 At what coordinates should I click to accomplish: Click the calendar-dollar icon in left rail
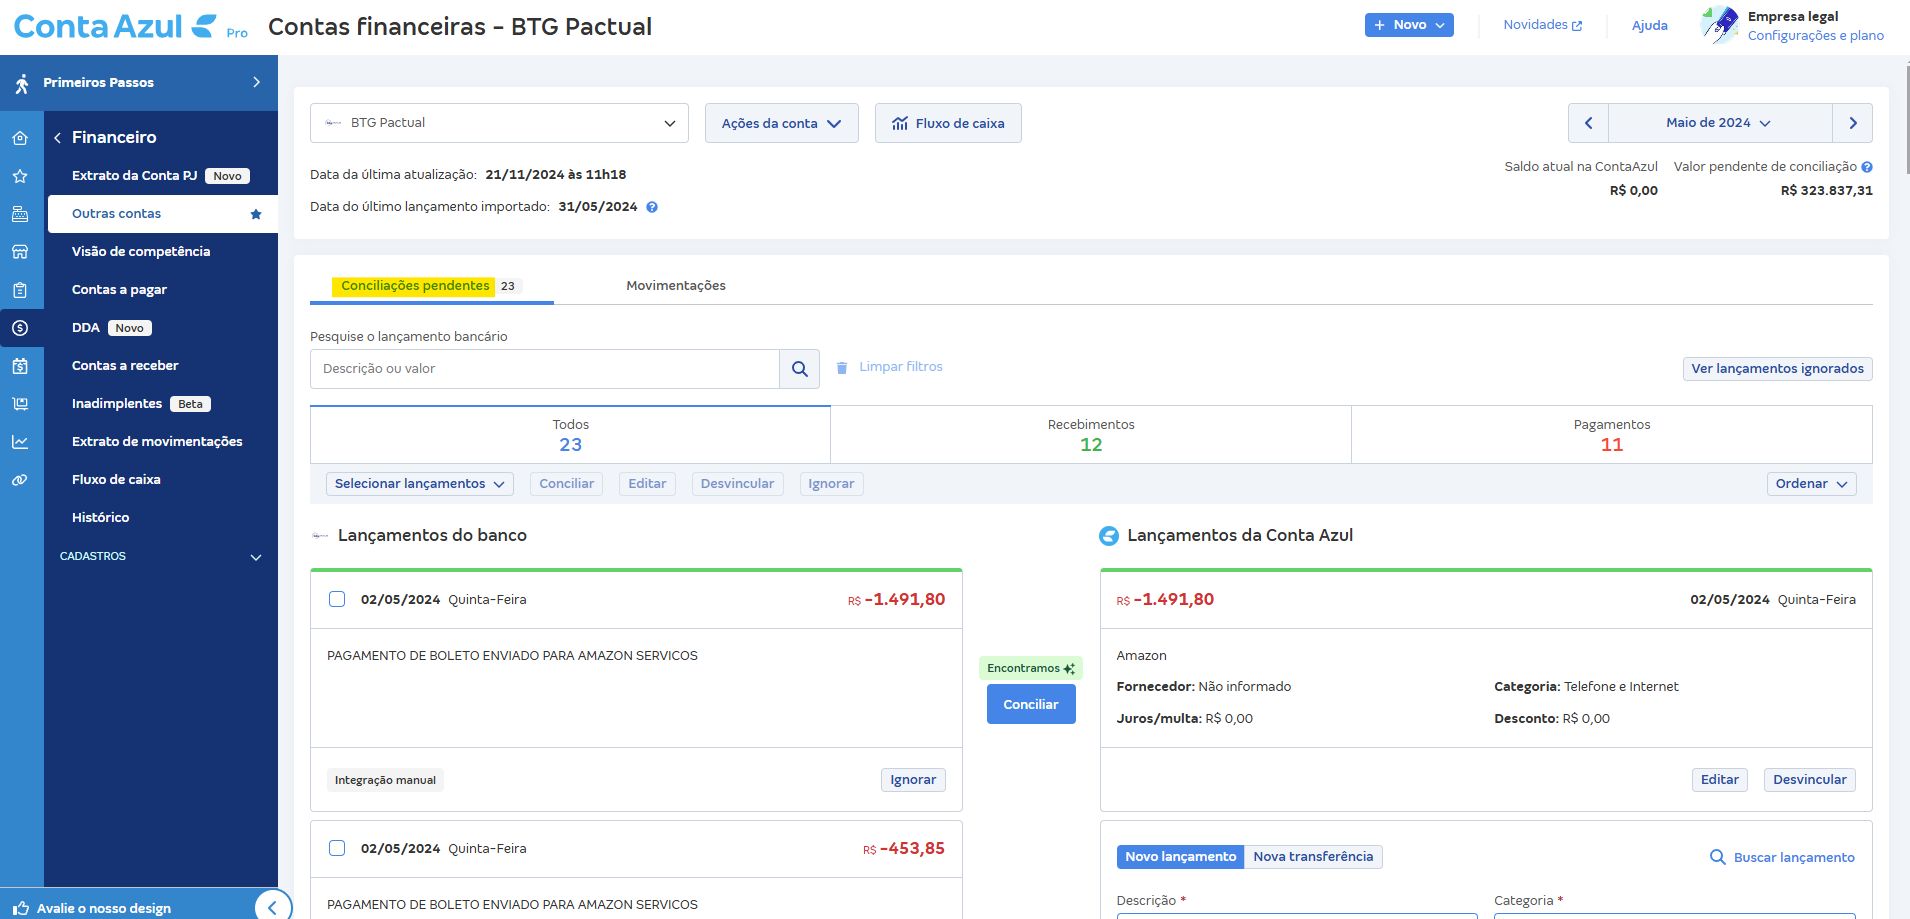(20, 366)
